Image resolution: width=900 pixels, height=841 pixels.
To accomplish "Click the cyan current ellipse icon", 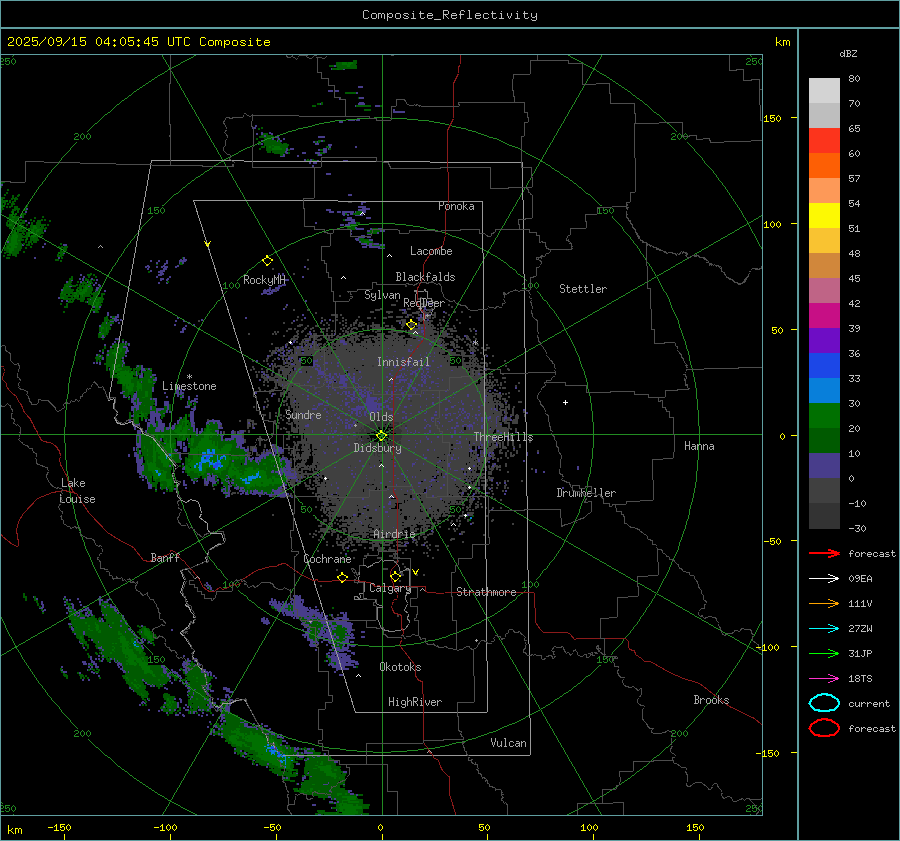I will [x=824, y=703].
